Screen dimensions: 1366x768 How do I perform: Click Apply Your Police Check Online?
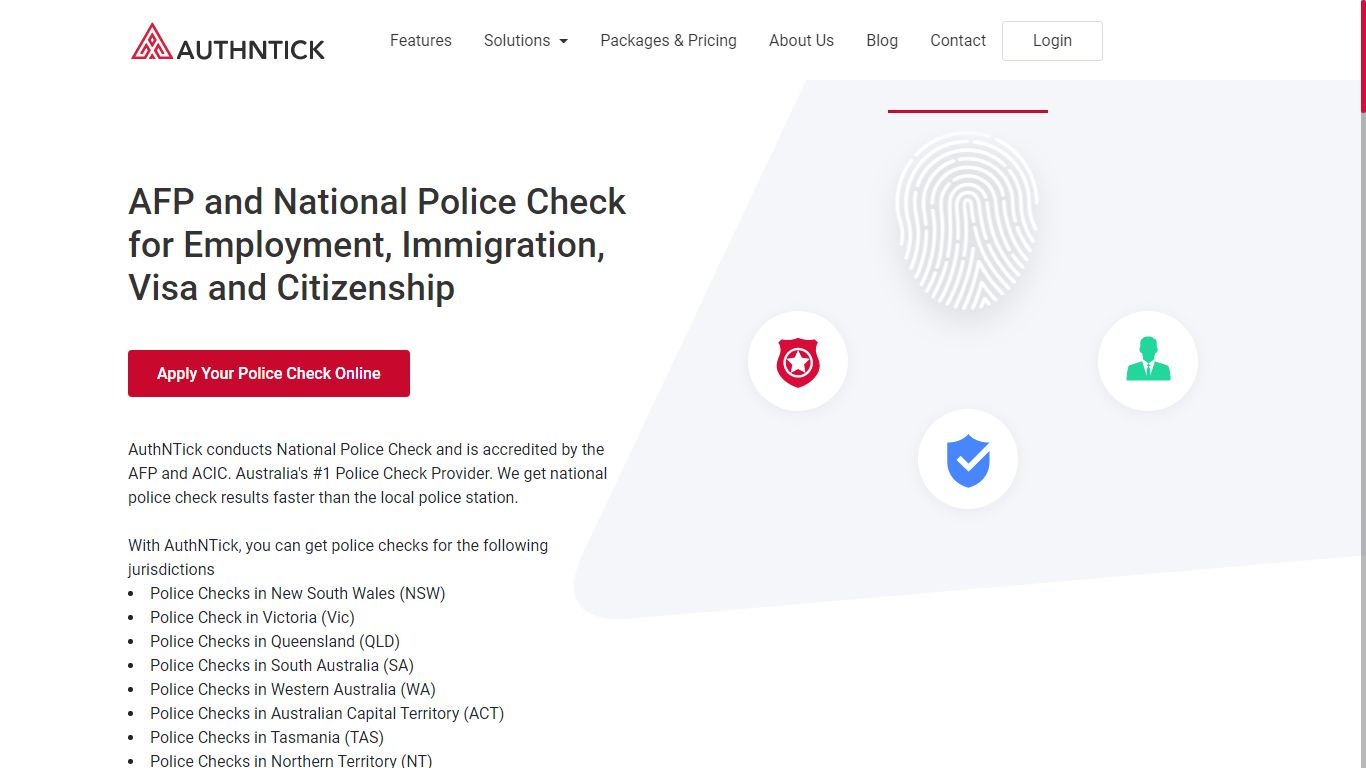click(x=269, y=373)
